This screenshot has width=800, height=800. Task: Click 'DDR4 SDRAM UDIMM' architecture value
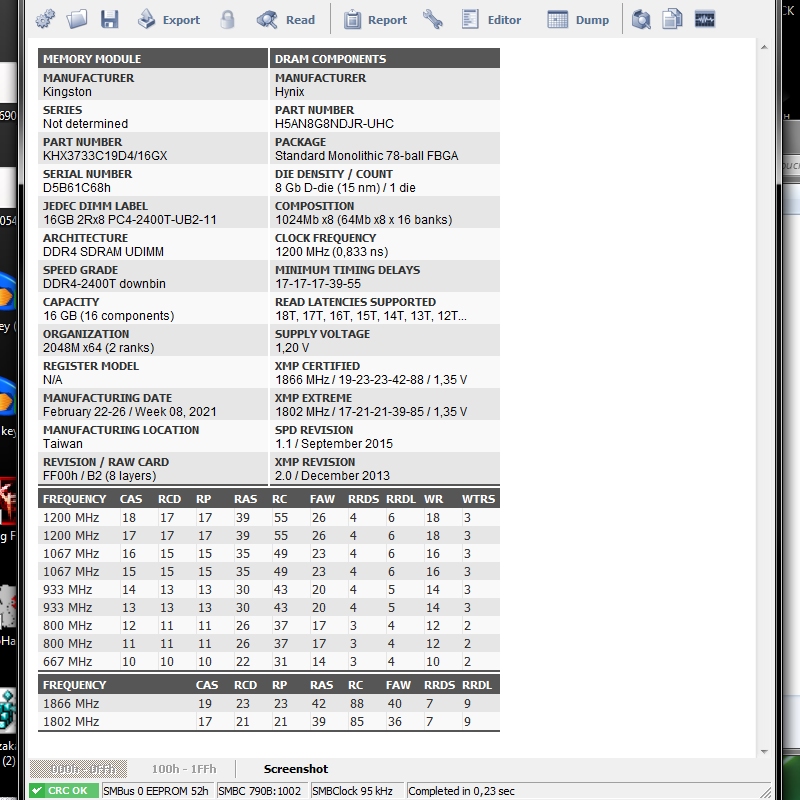(103, 252)
